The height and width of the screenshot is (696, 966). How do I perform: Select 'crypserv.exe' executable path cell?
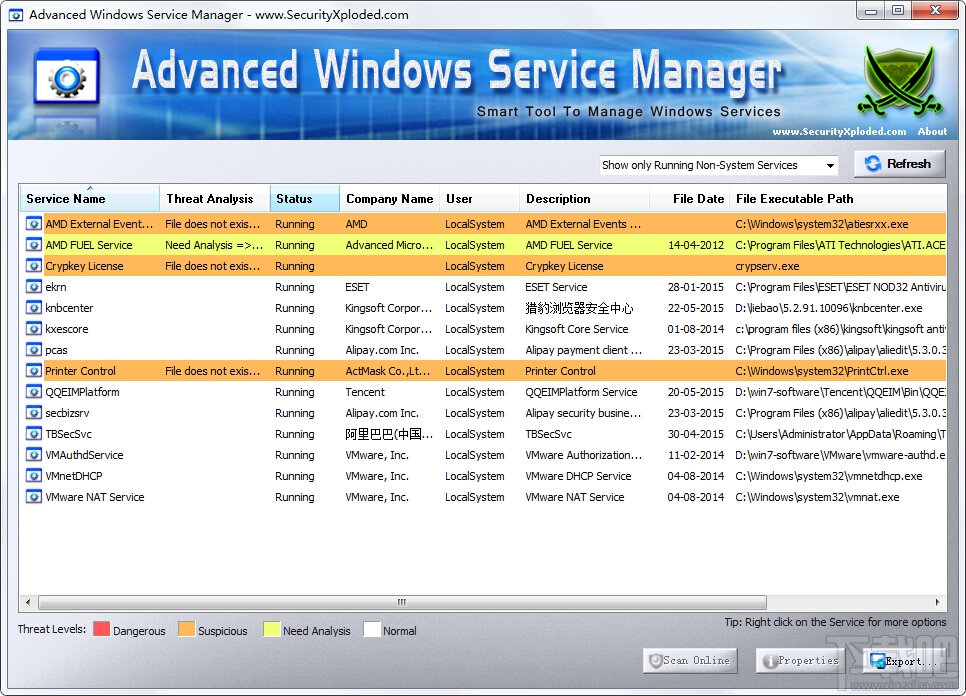click(767, 266)
